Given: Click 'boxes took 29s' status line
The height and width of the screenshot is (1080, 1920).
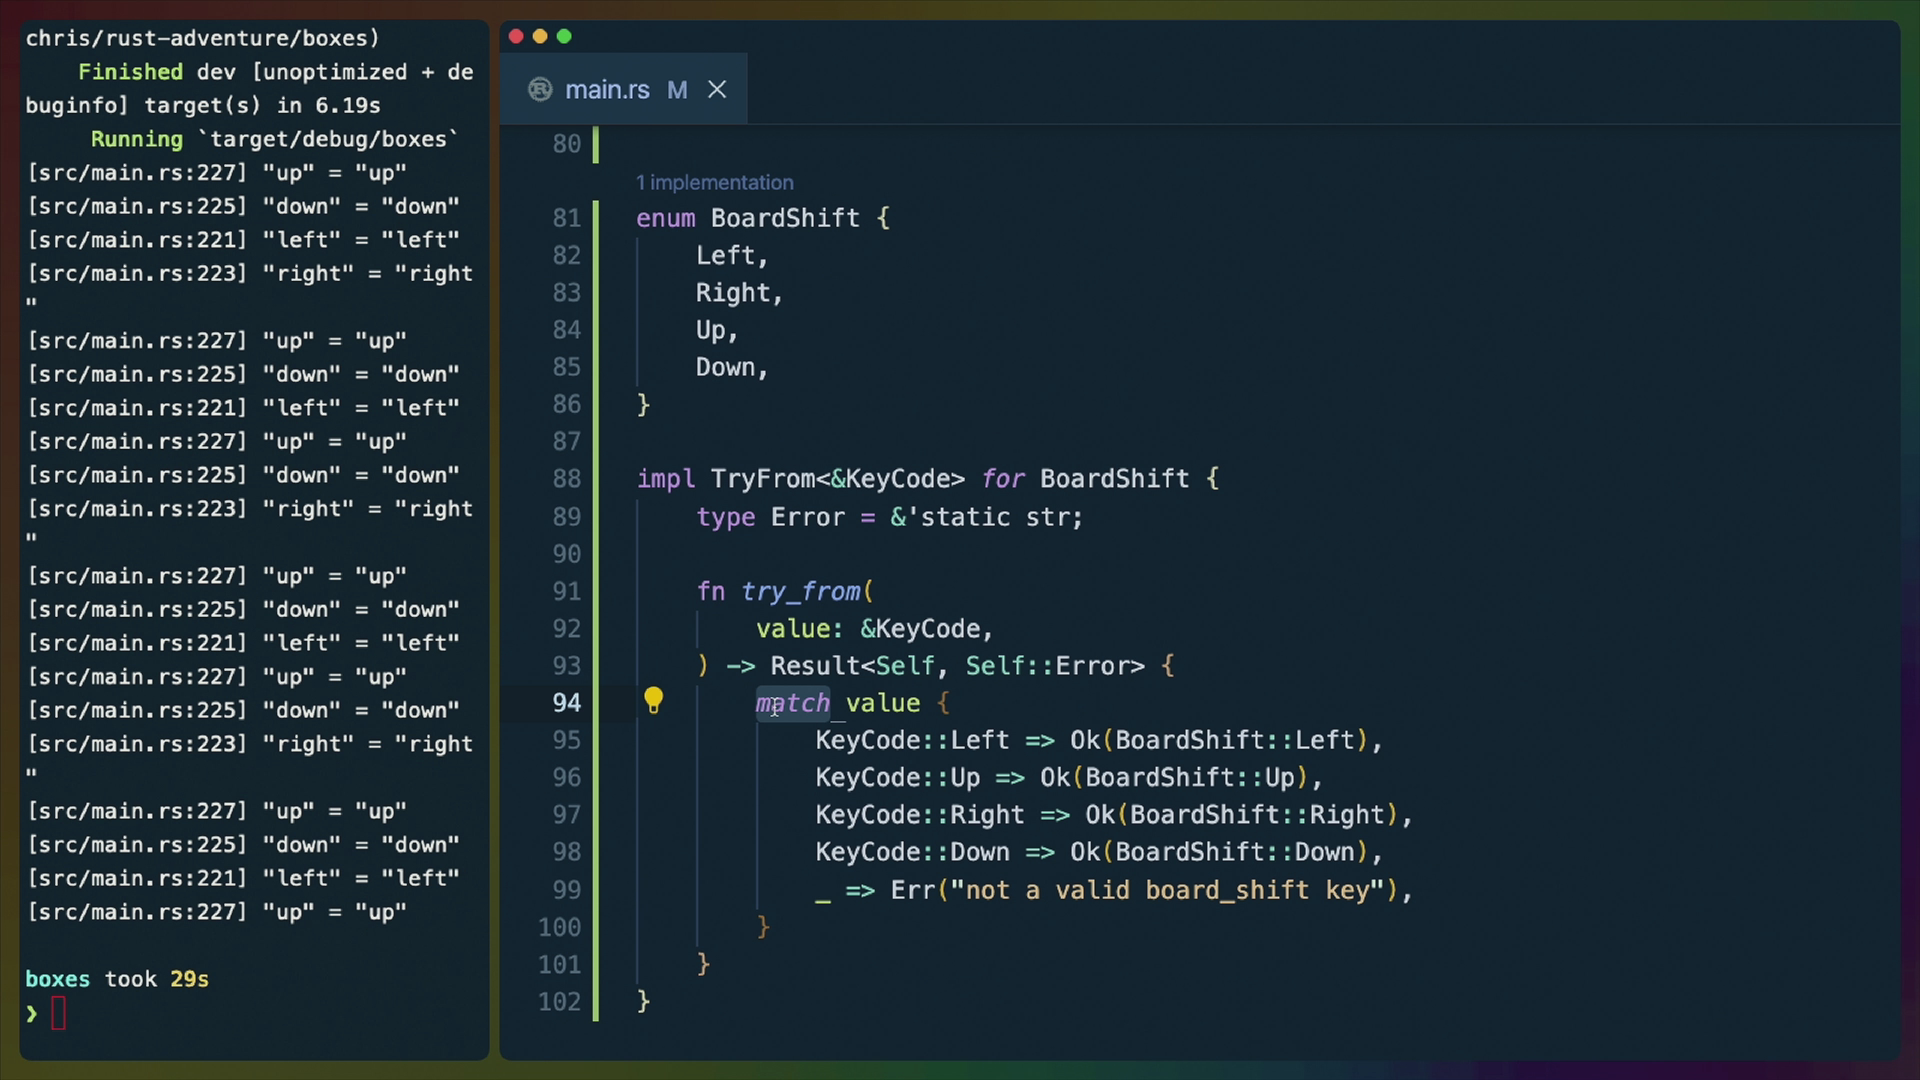Looking at the screenshot, I should click(116, 979).
